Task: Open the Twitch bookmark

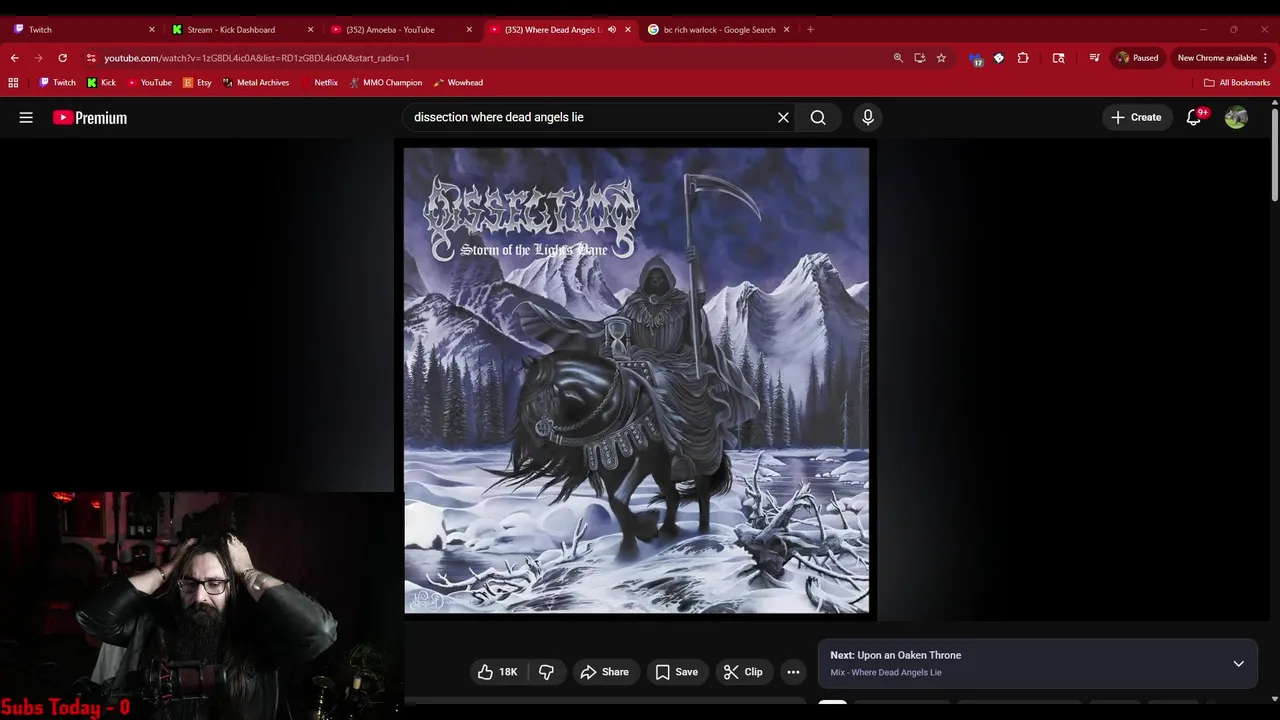Action: click(57, 83)
